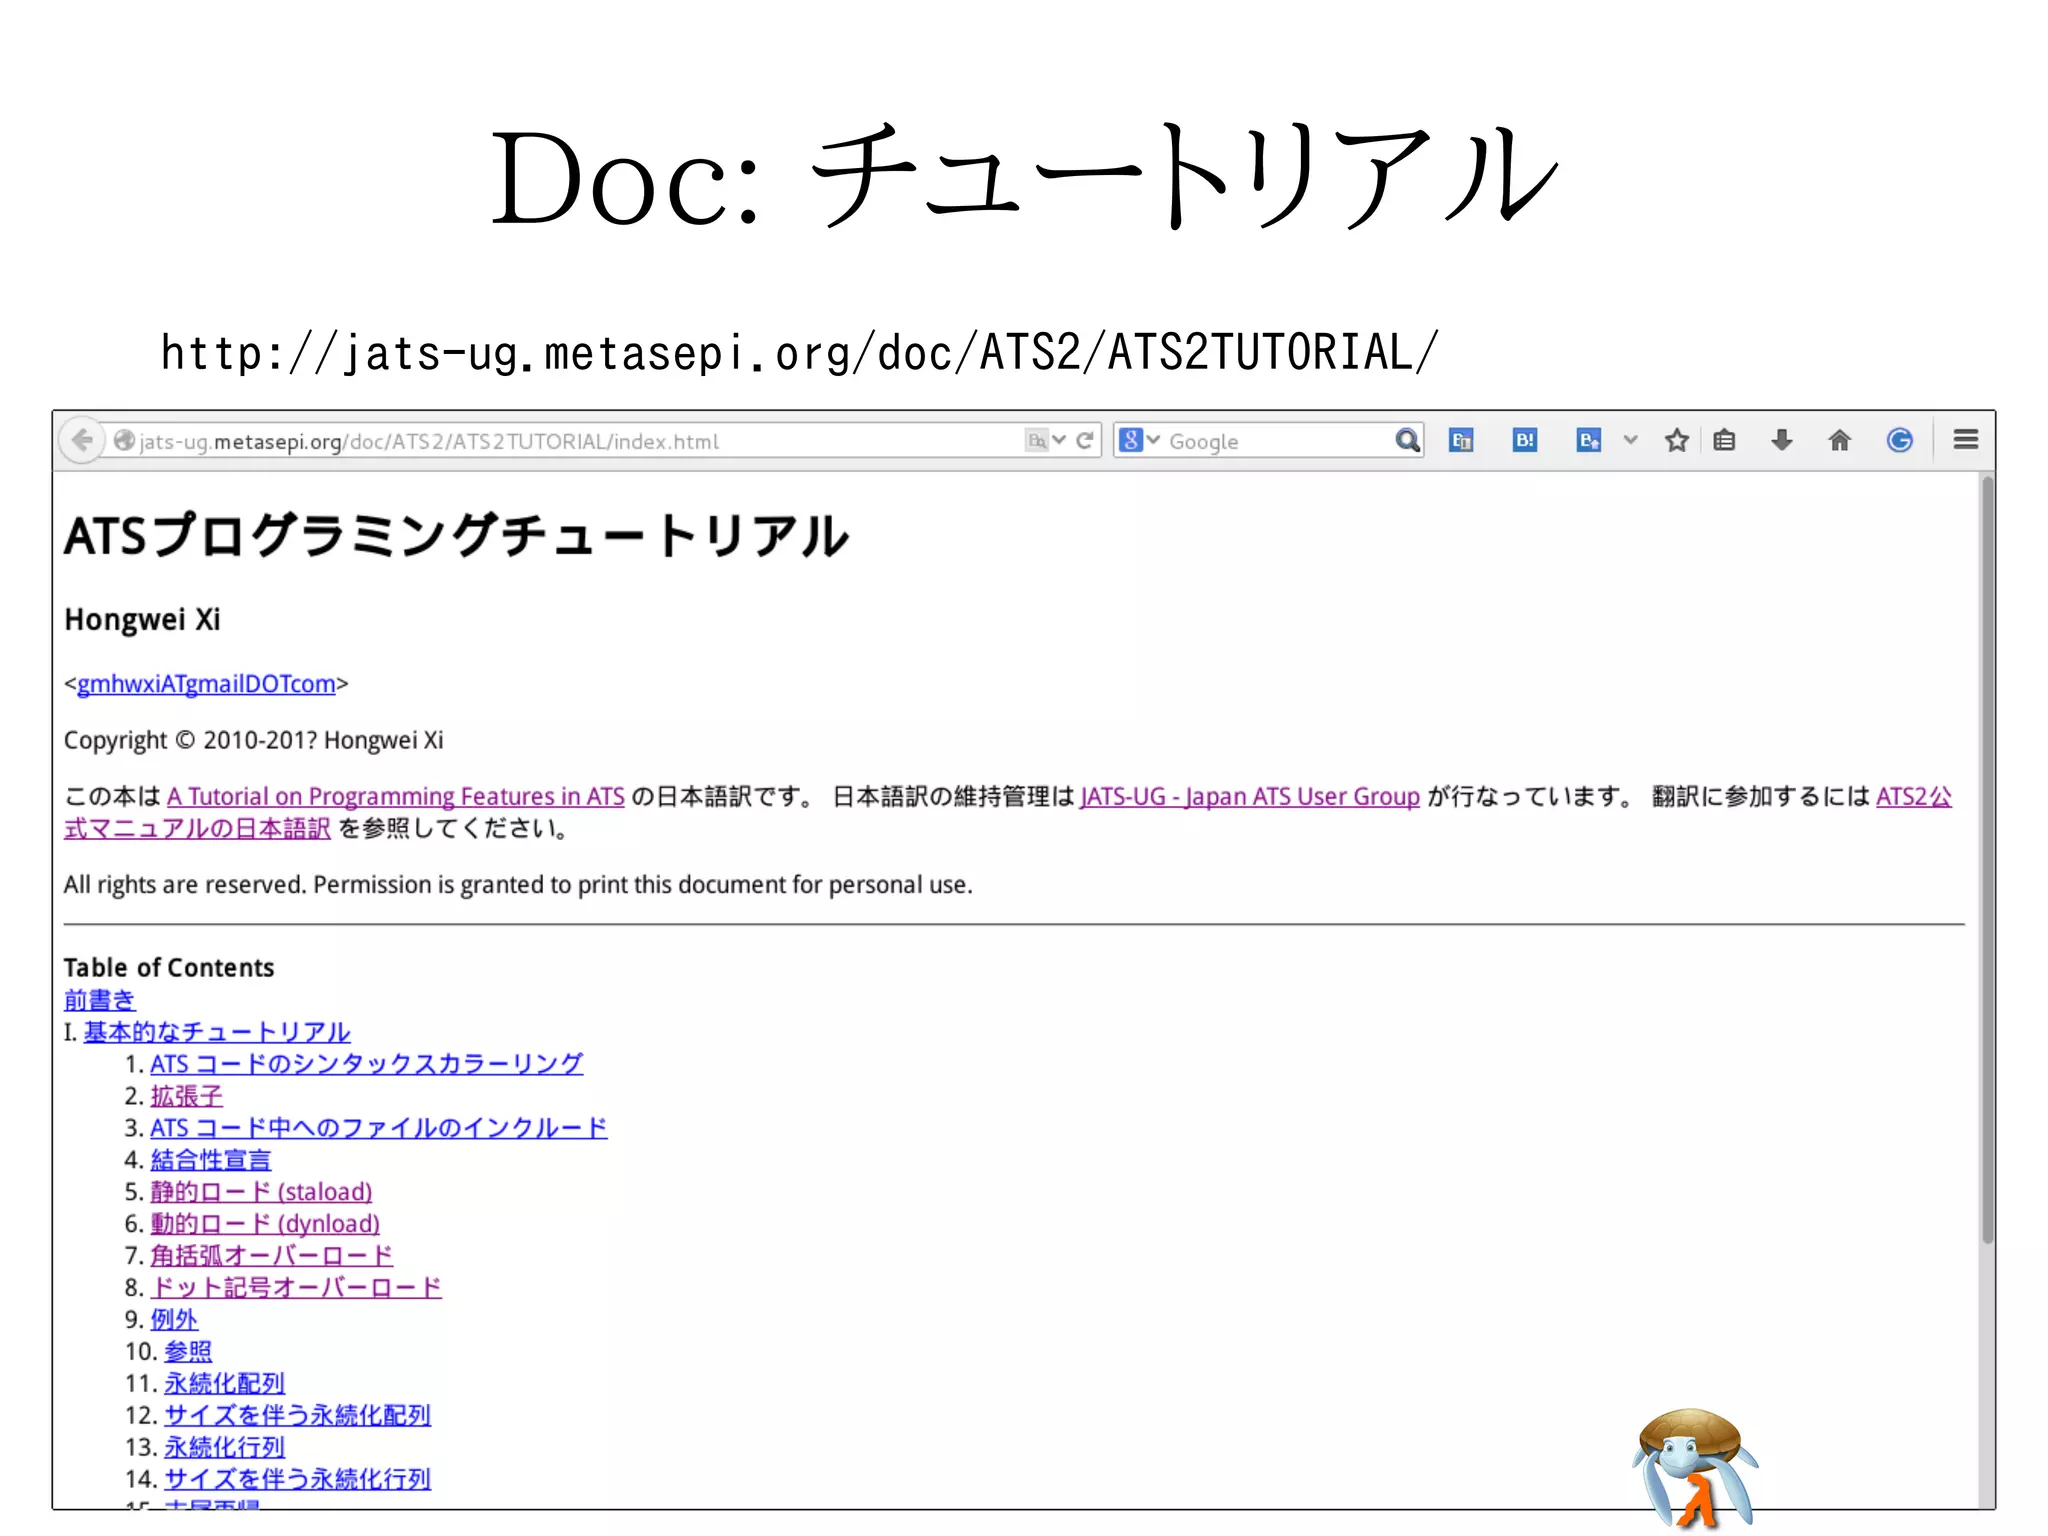Click the Hatena Bookmark B! icon

tap(1524, 440)
